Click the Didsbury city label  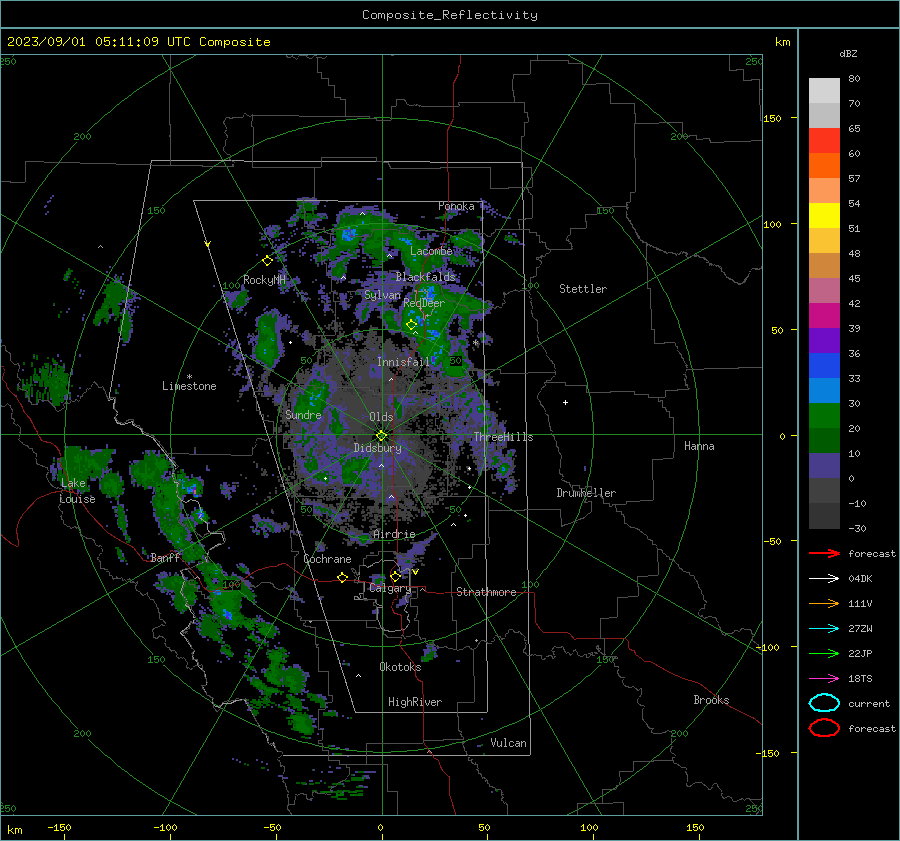coord(377,448)
